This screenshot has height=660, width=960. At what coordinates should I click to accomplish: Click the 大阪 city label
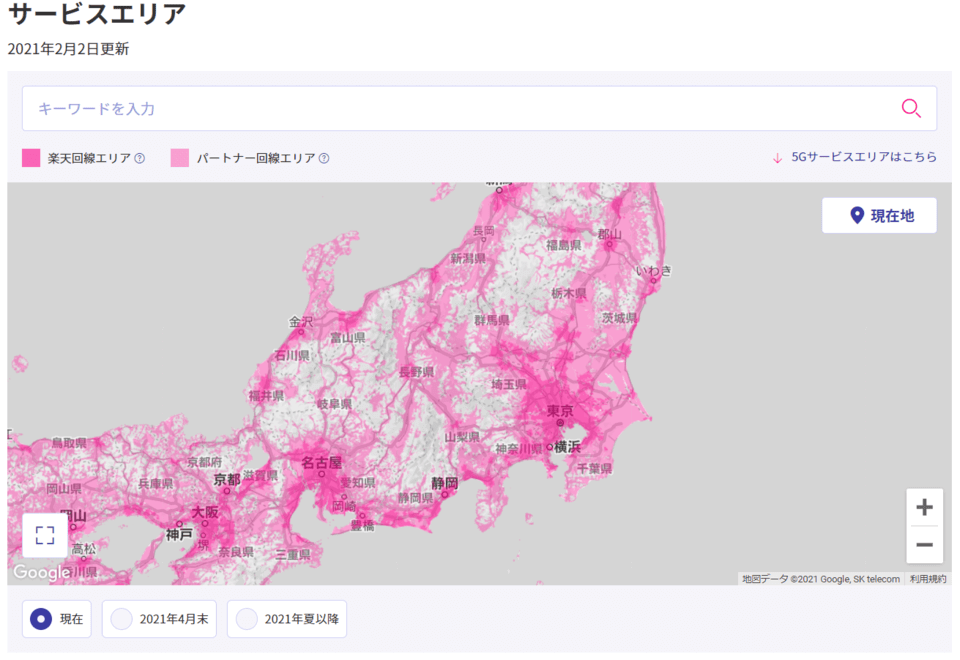point(205,512)
